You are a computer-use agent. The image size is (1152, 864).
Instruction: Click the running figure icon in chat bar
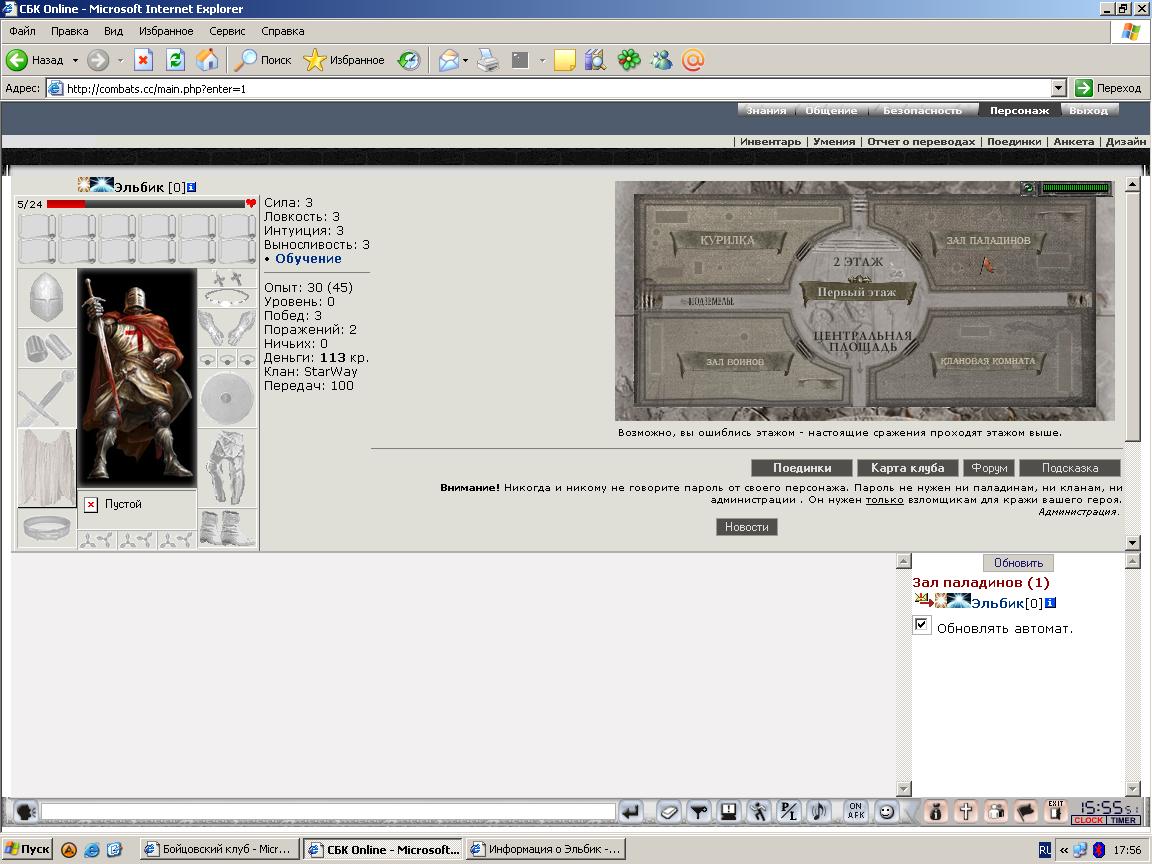758,812
